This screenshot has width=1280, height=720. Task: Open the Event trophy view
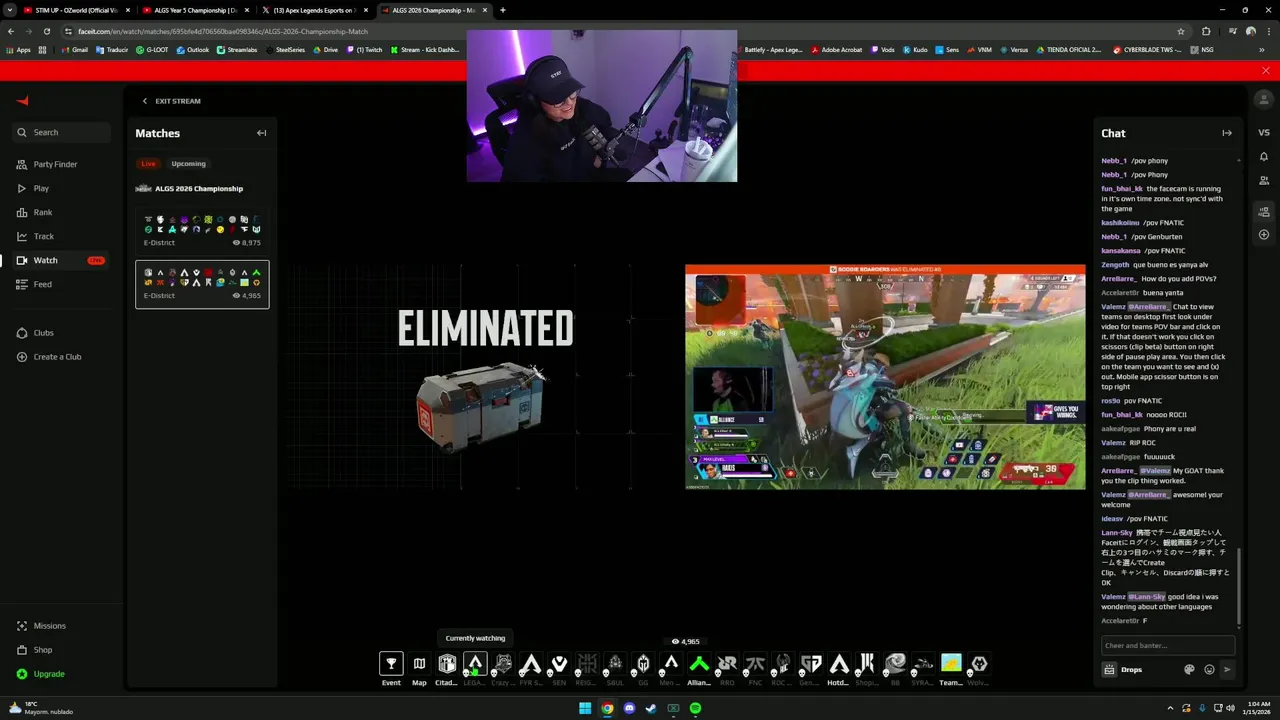click(391, 664)
